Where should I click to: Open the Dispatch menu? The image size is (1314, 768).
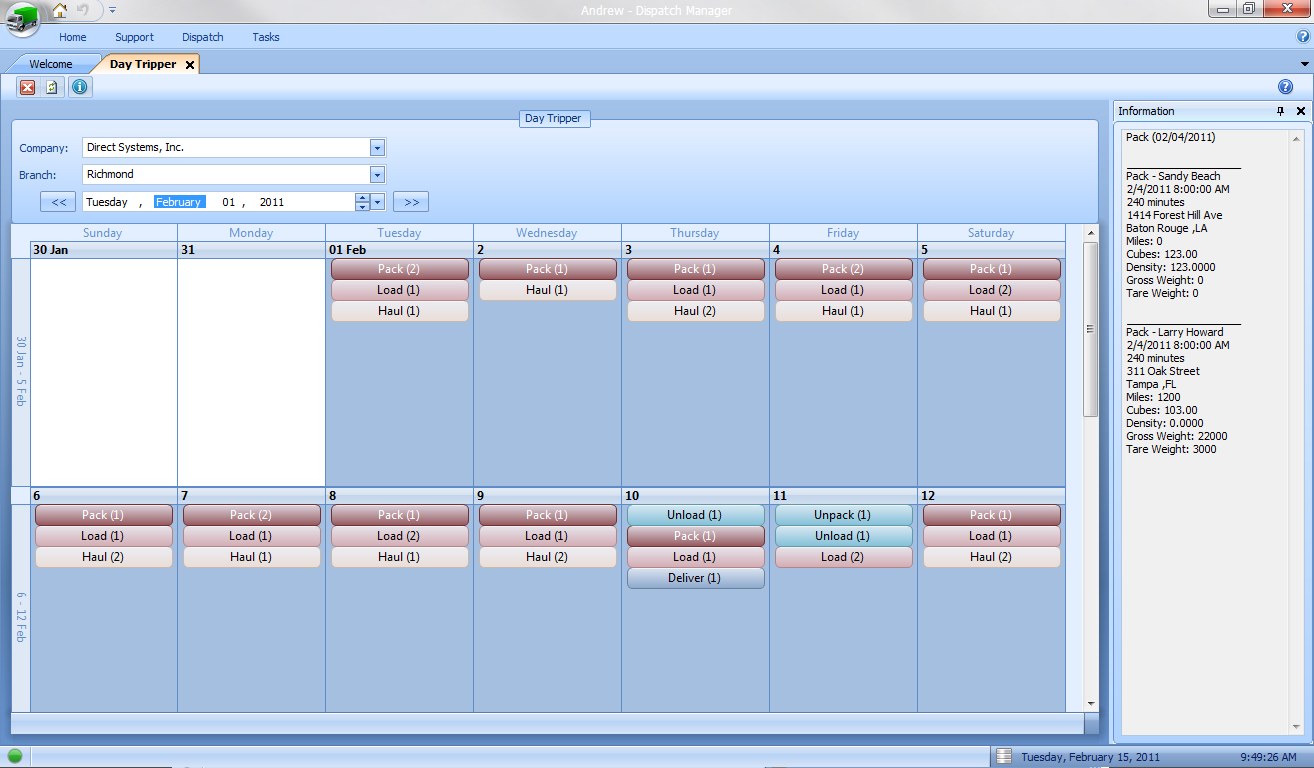[x=202, y=37]
